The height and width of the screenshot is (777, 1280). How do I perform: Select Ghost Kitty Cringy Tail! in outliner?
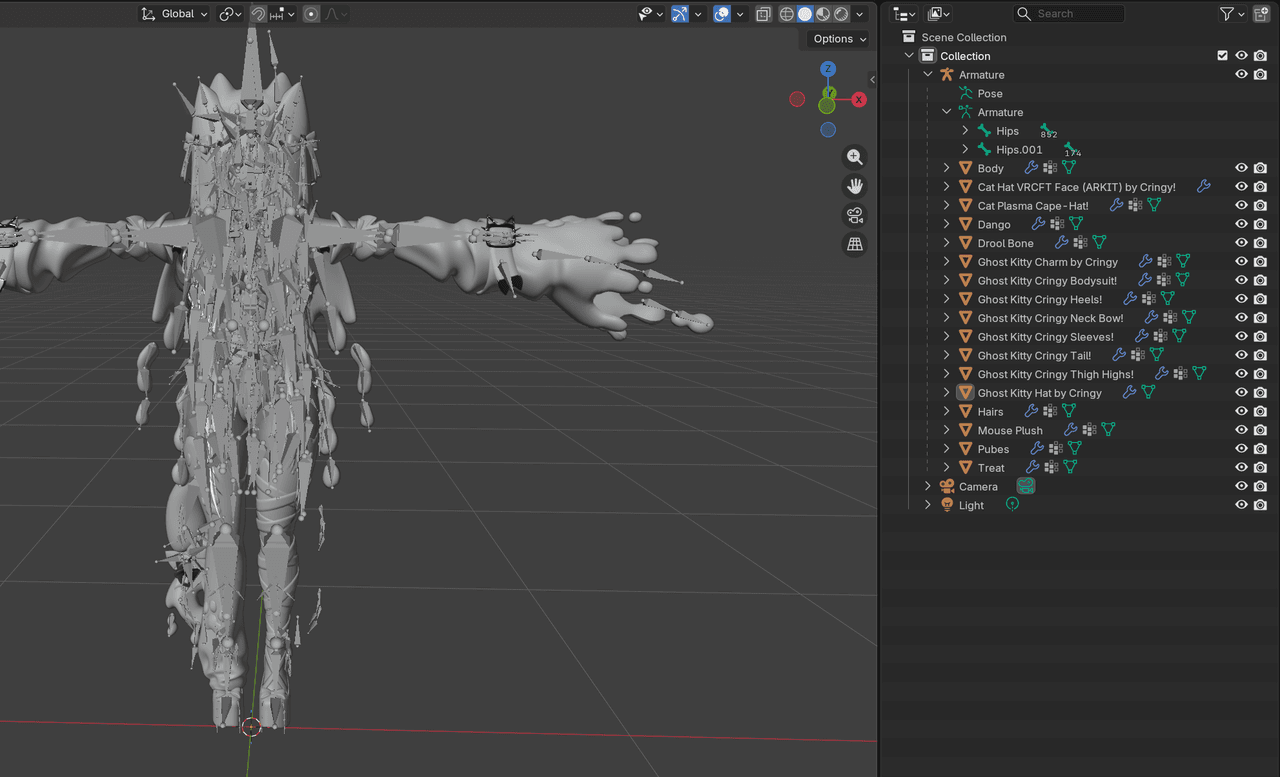click(1034, 355)
